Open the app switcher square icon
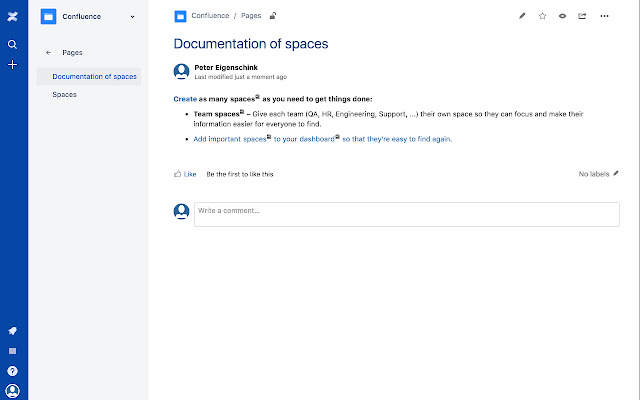Image resolution: width=640 pixels, height=400 pixels. (x=13, y=351)
